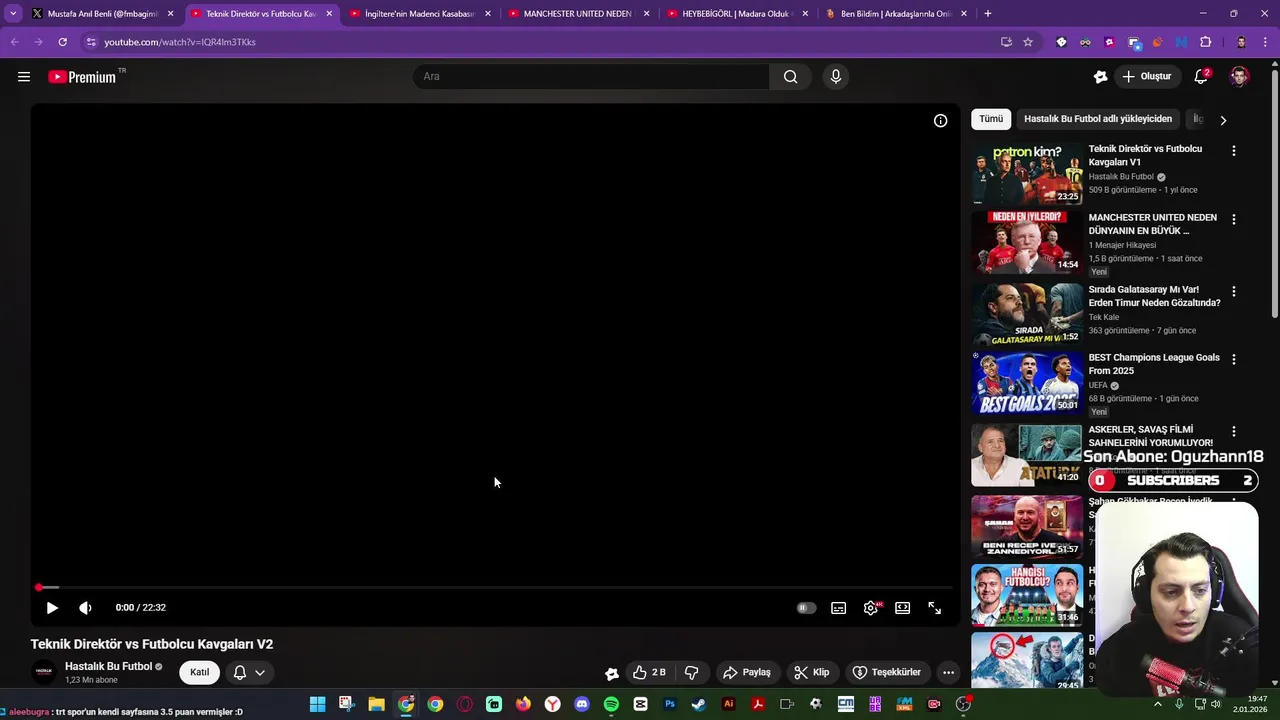1280x720 pixels.
Task: Open the notifications bell in YouTube header
Action: [1201, 77]
